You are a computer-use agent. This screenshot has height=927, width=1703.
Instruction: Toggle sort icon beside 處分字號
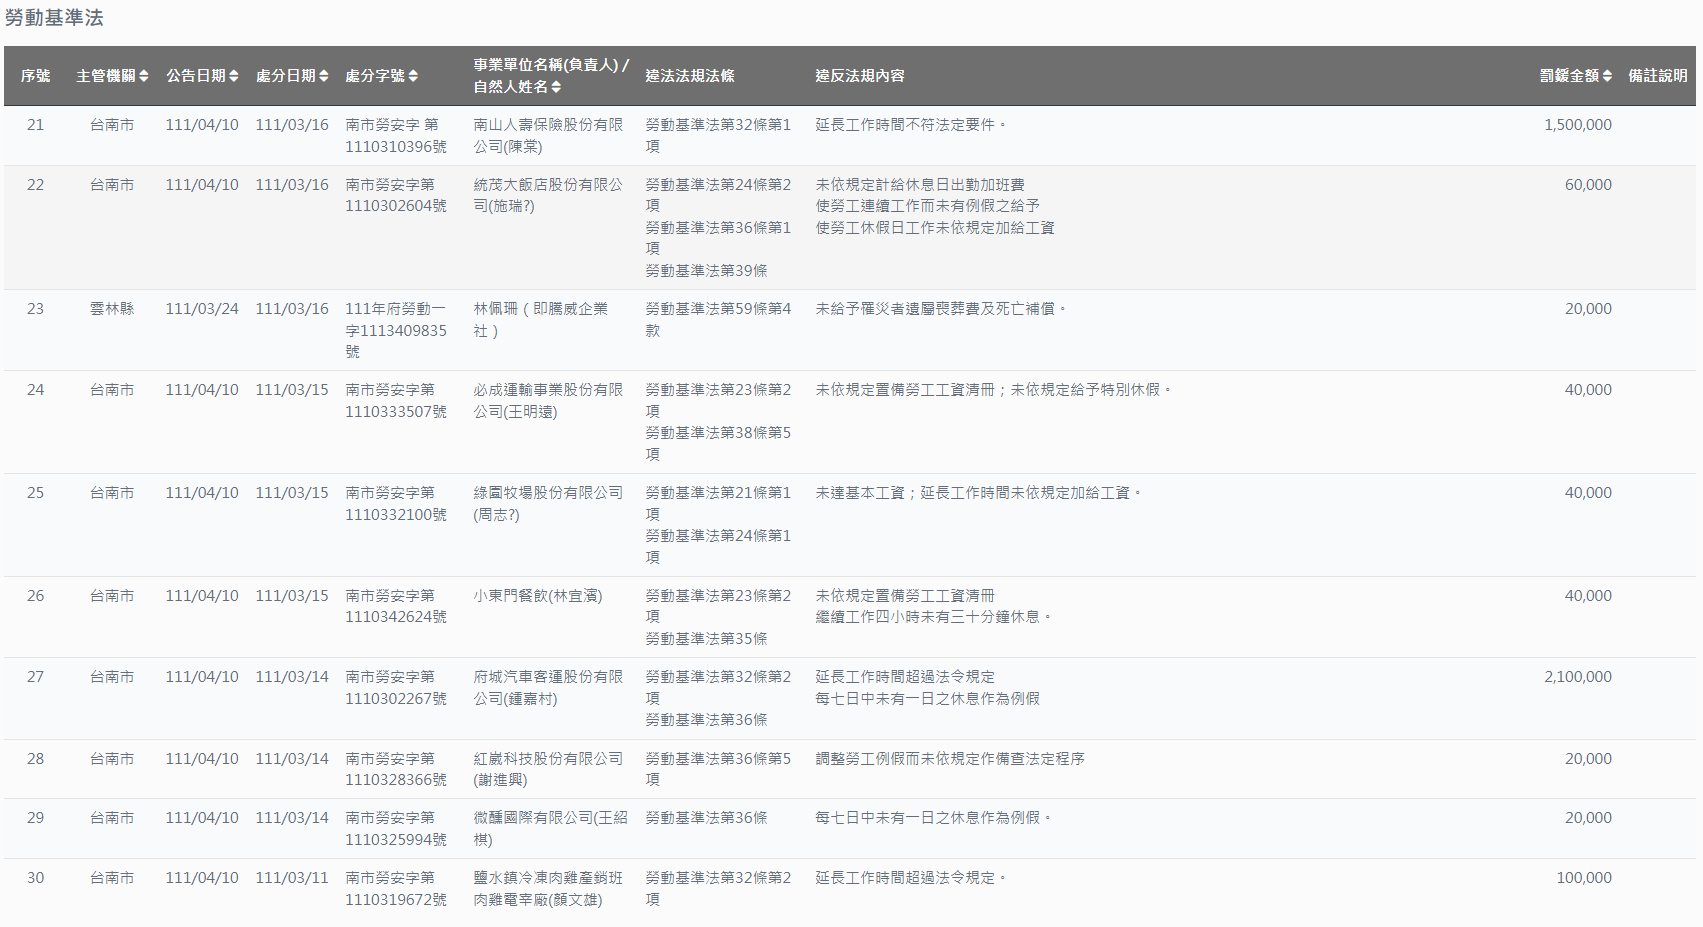click(x=413, y=76)
